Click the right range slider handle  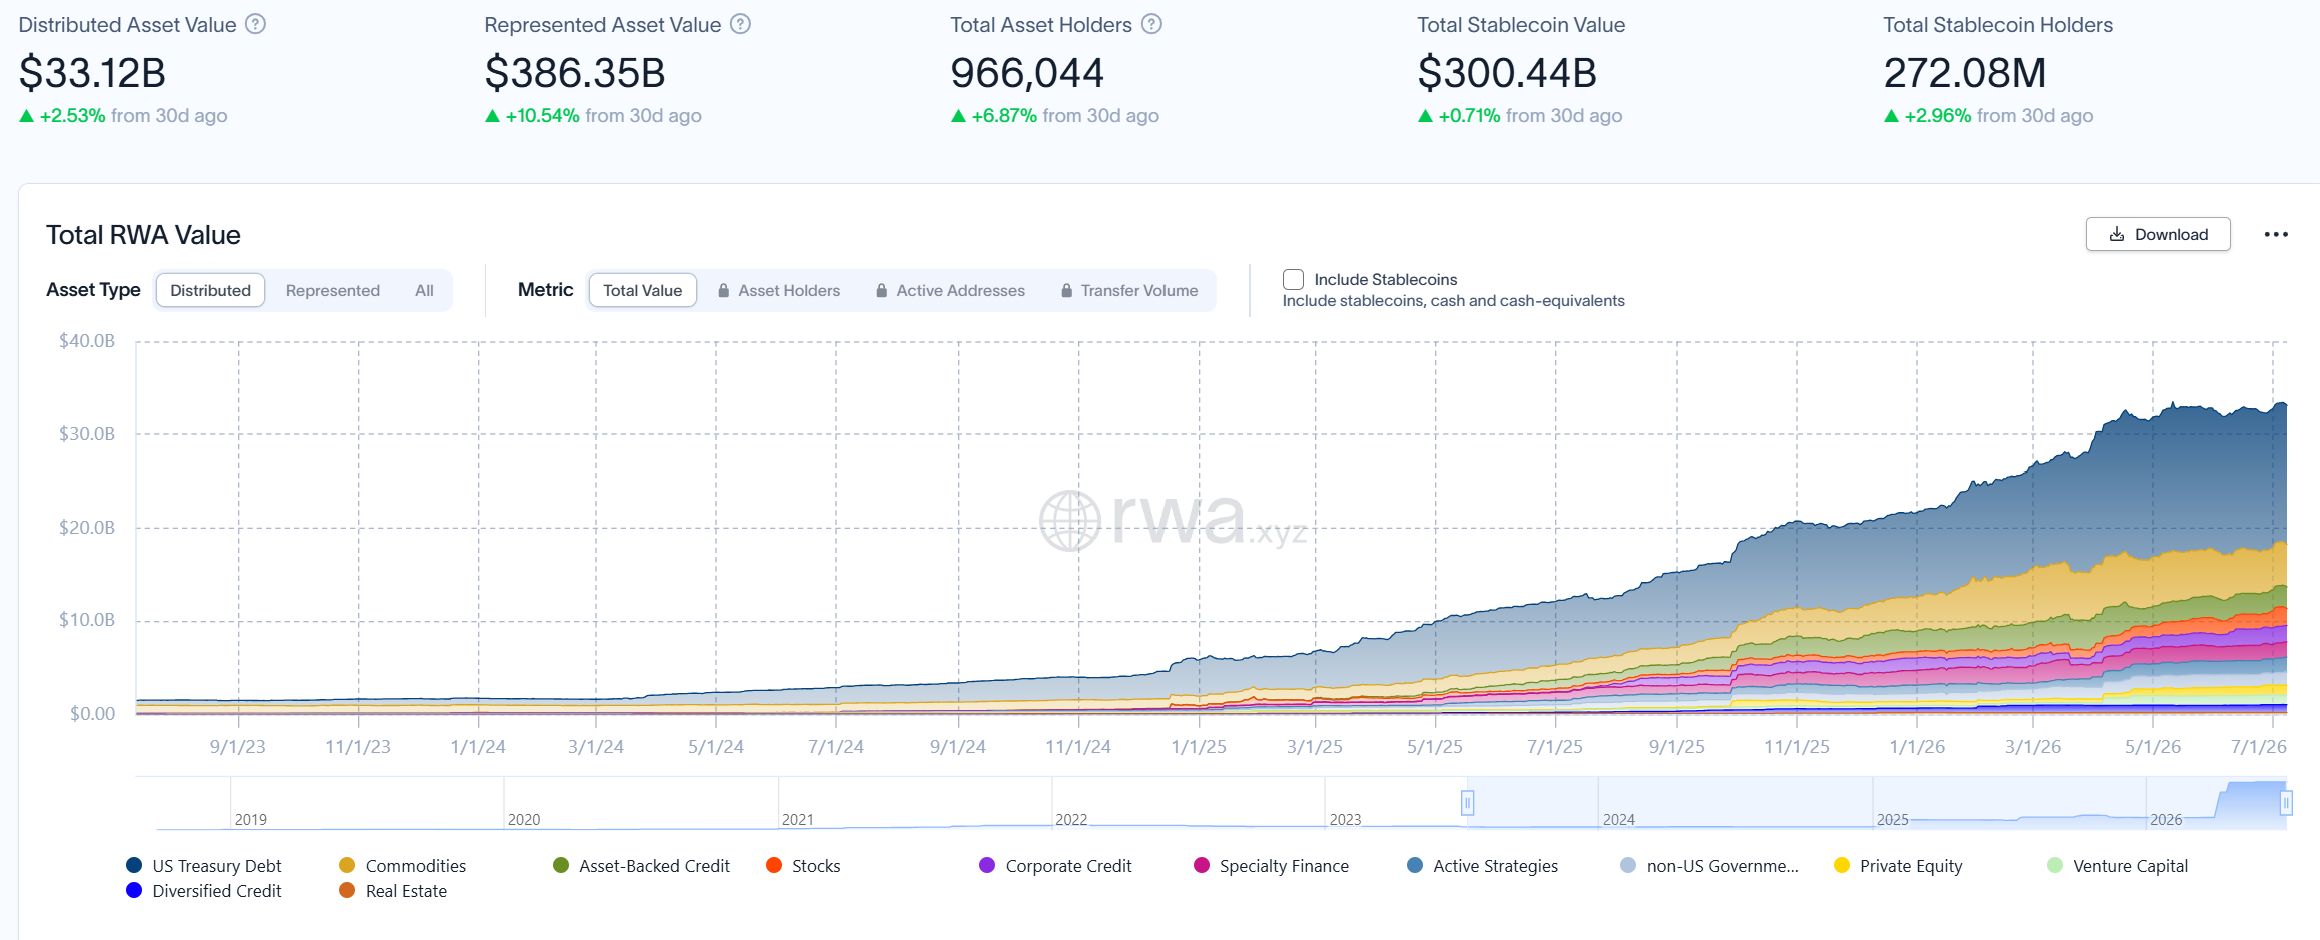click(2286, 802)
